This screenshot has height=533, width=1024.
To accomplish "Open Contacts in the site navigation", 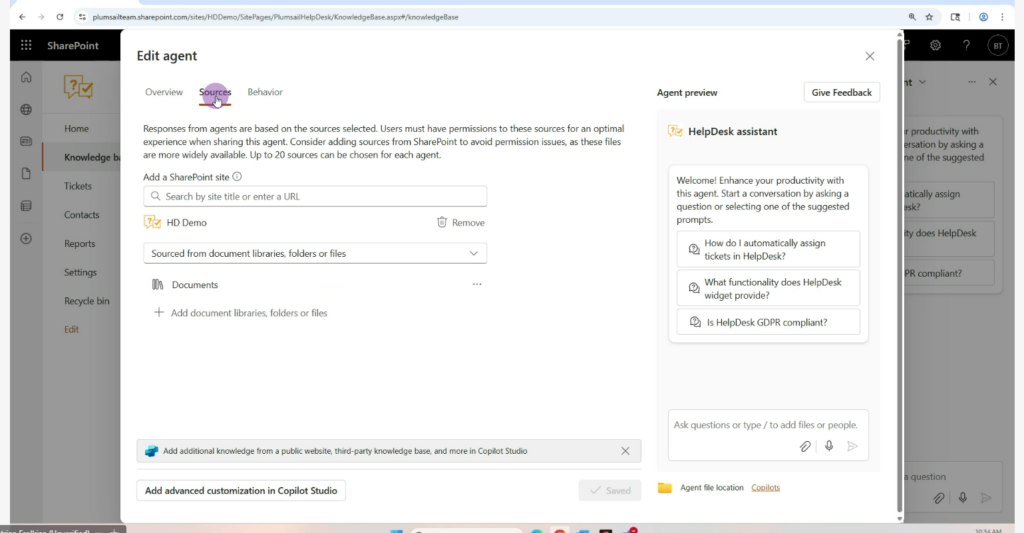I will tap(82, 215).
